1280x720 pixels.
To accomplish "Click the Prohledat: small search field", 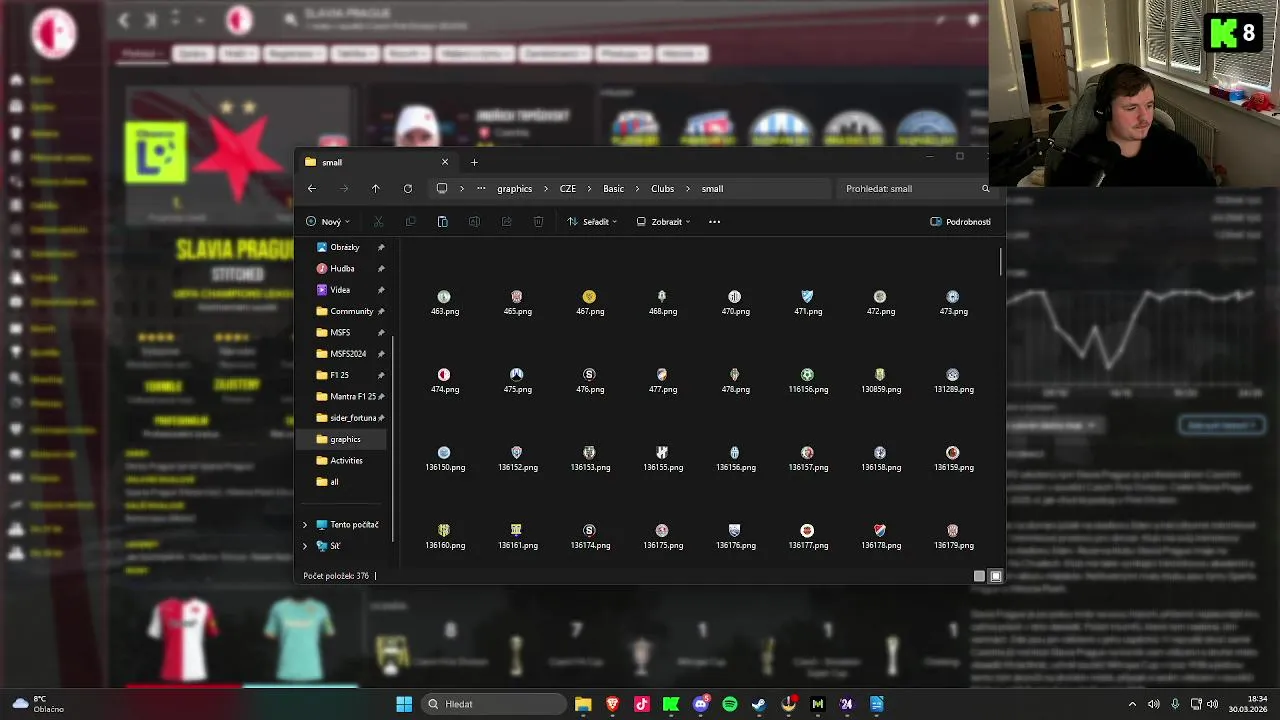I will (x=916, y=188).
